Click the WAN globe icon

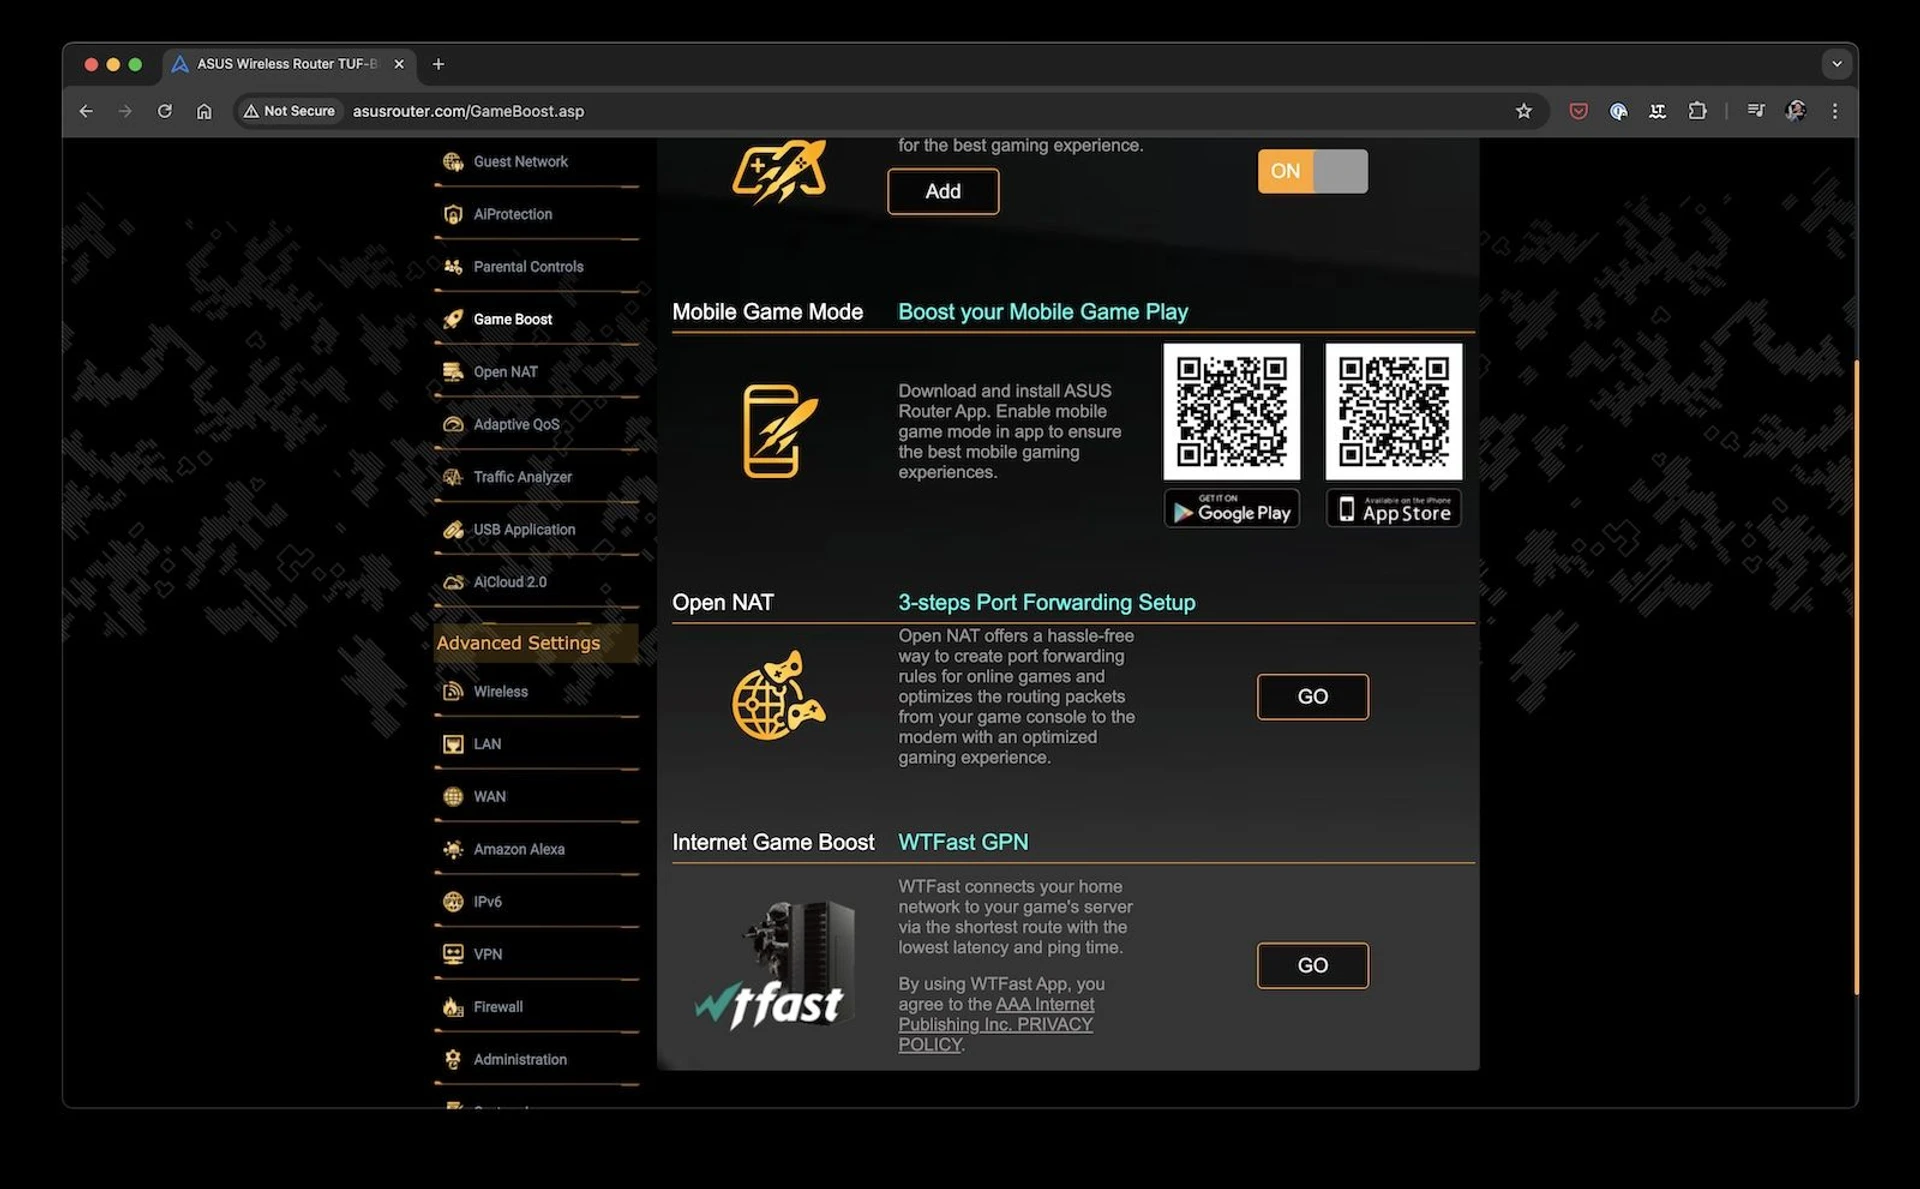pyautogui.click(x=453, y=797)
